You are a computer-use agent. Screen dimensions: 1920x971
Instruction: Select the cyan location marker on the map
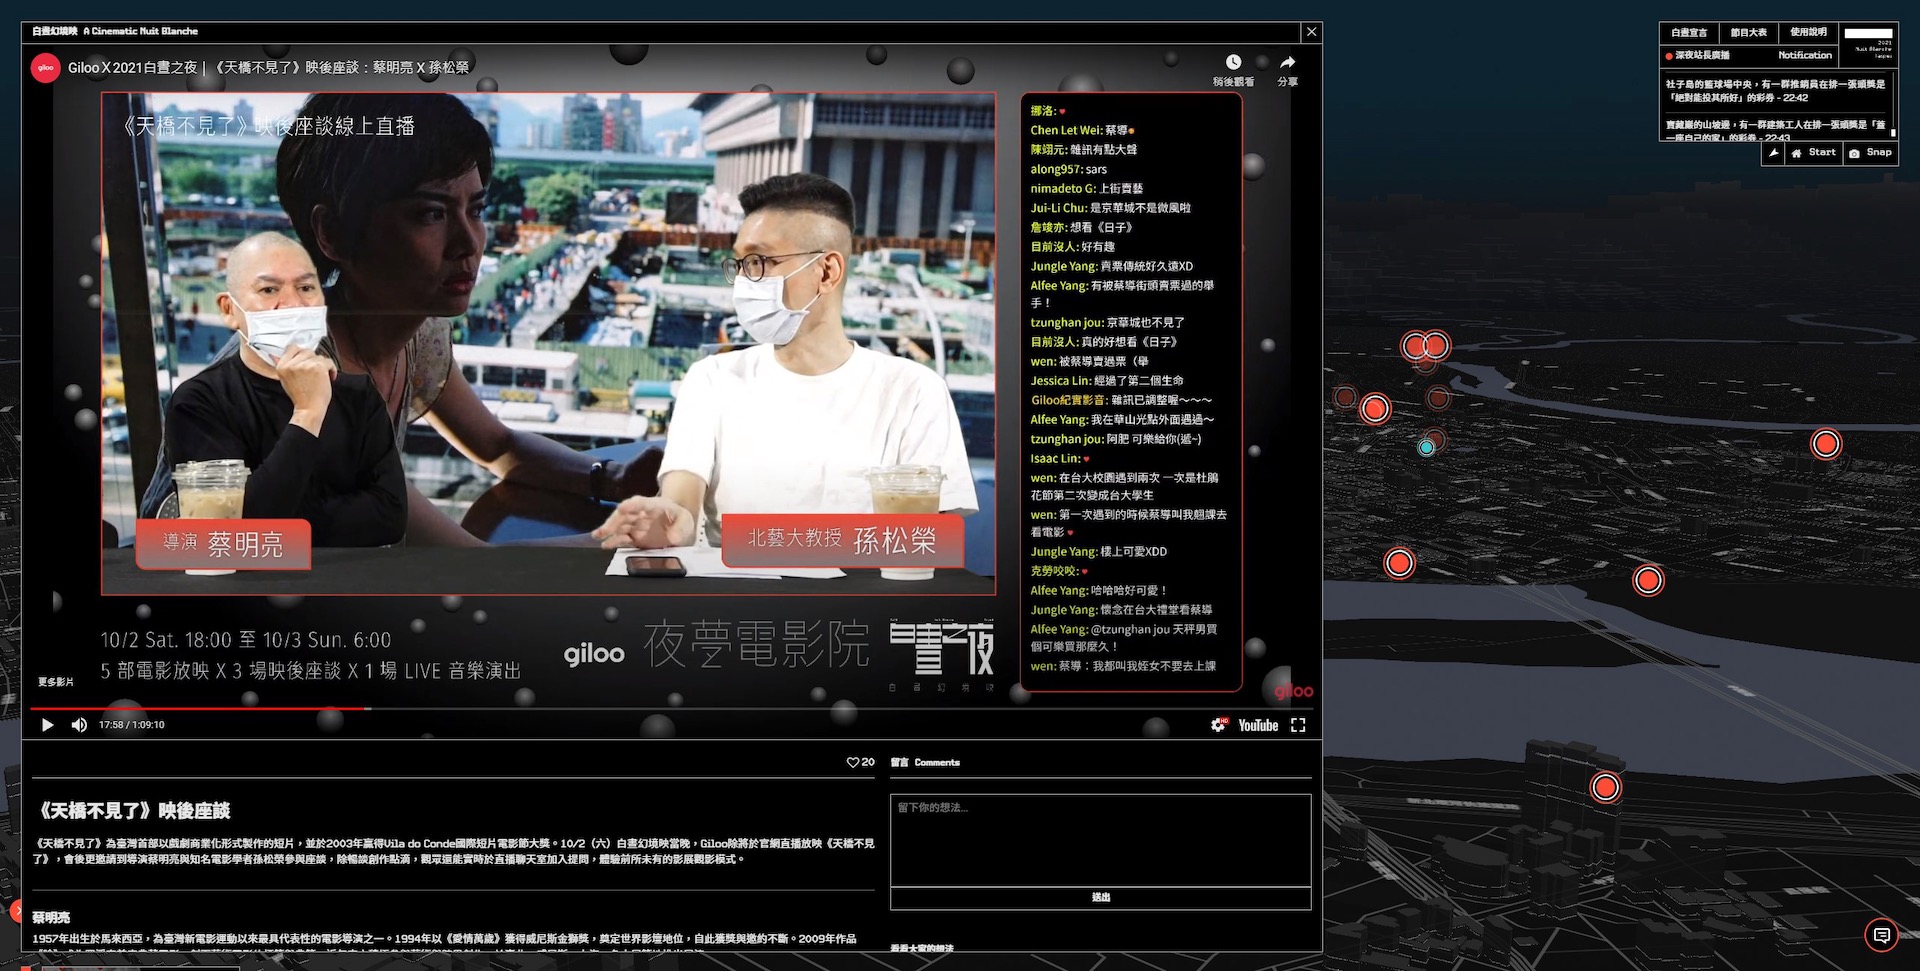[1426, 448]
